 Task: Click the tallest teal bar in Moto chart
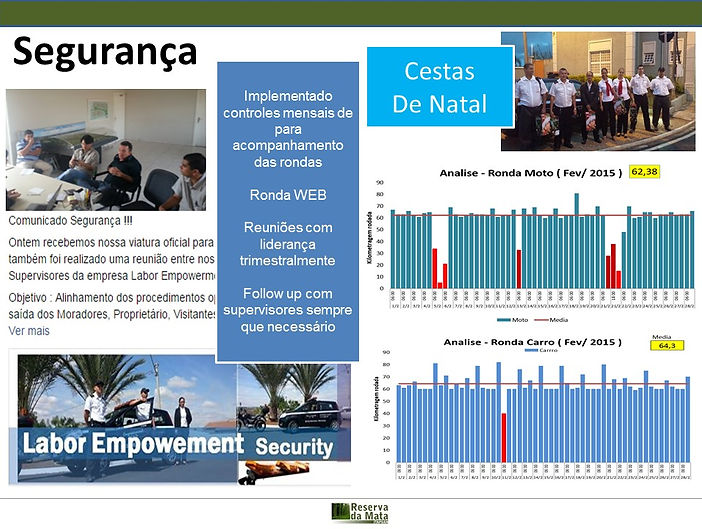pyautogui.click(x=577, y=241)
